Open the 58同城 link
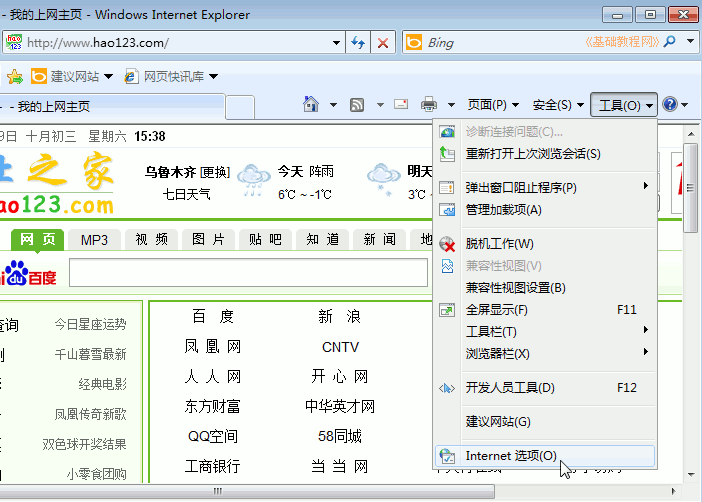Screen dimensions: 702x502 (340, 436)
